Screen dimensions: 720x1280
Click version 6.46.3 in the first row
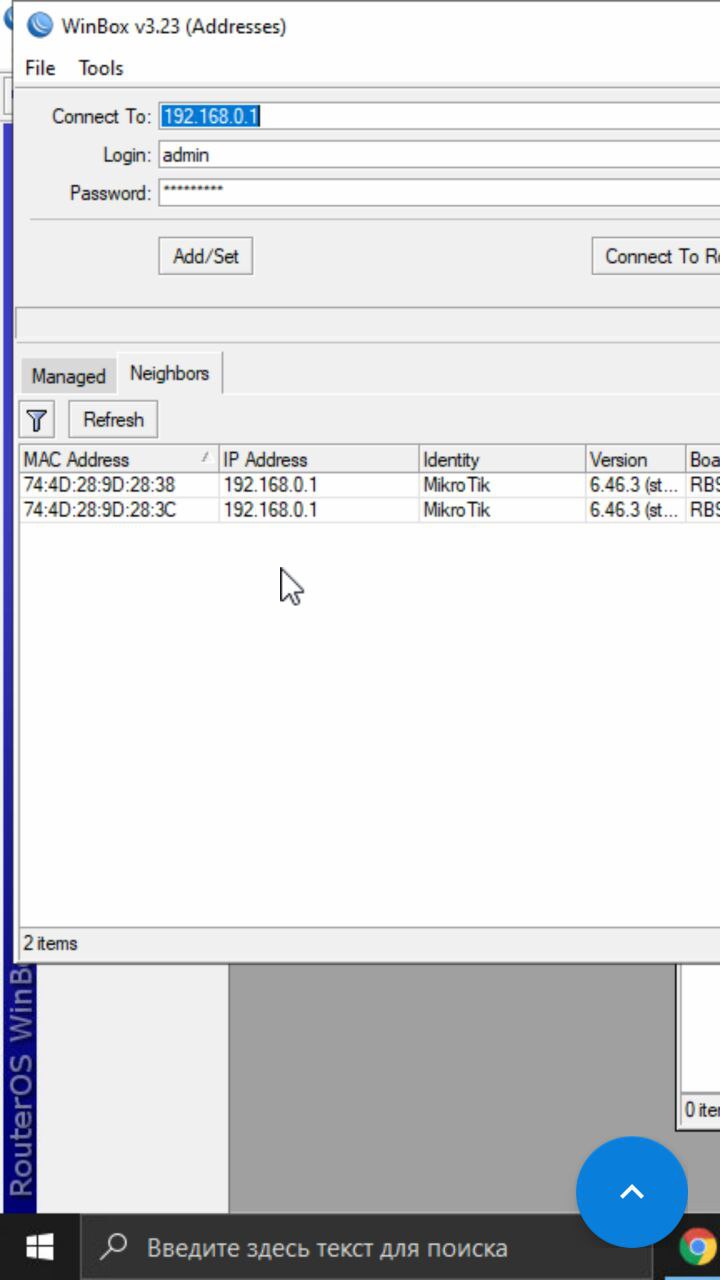(x=634, y=485)
